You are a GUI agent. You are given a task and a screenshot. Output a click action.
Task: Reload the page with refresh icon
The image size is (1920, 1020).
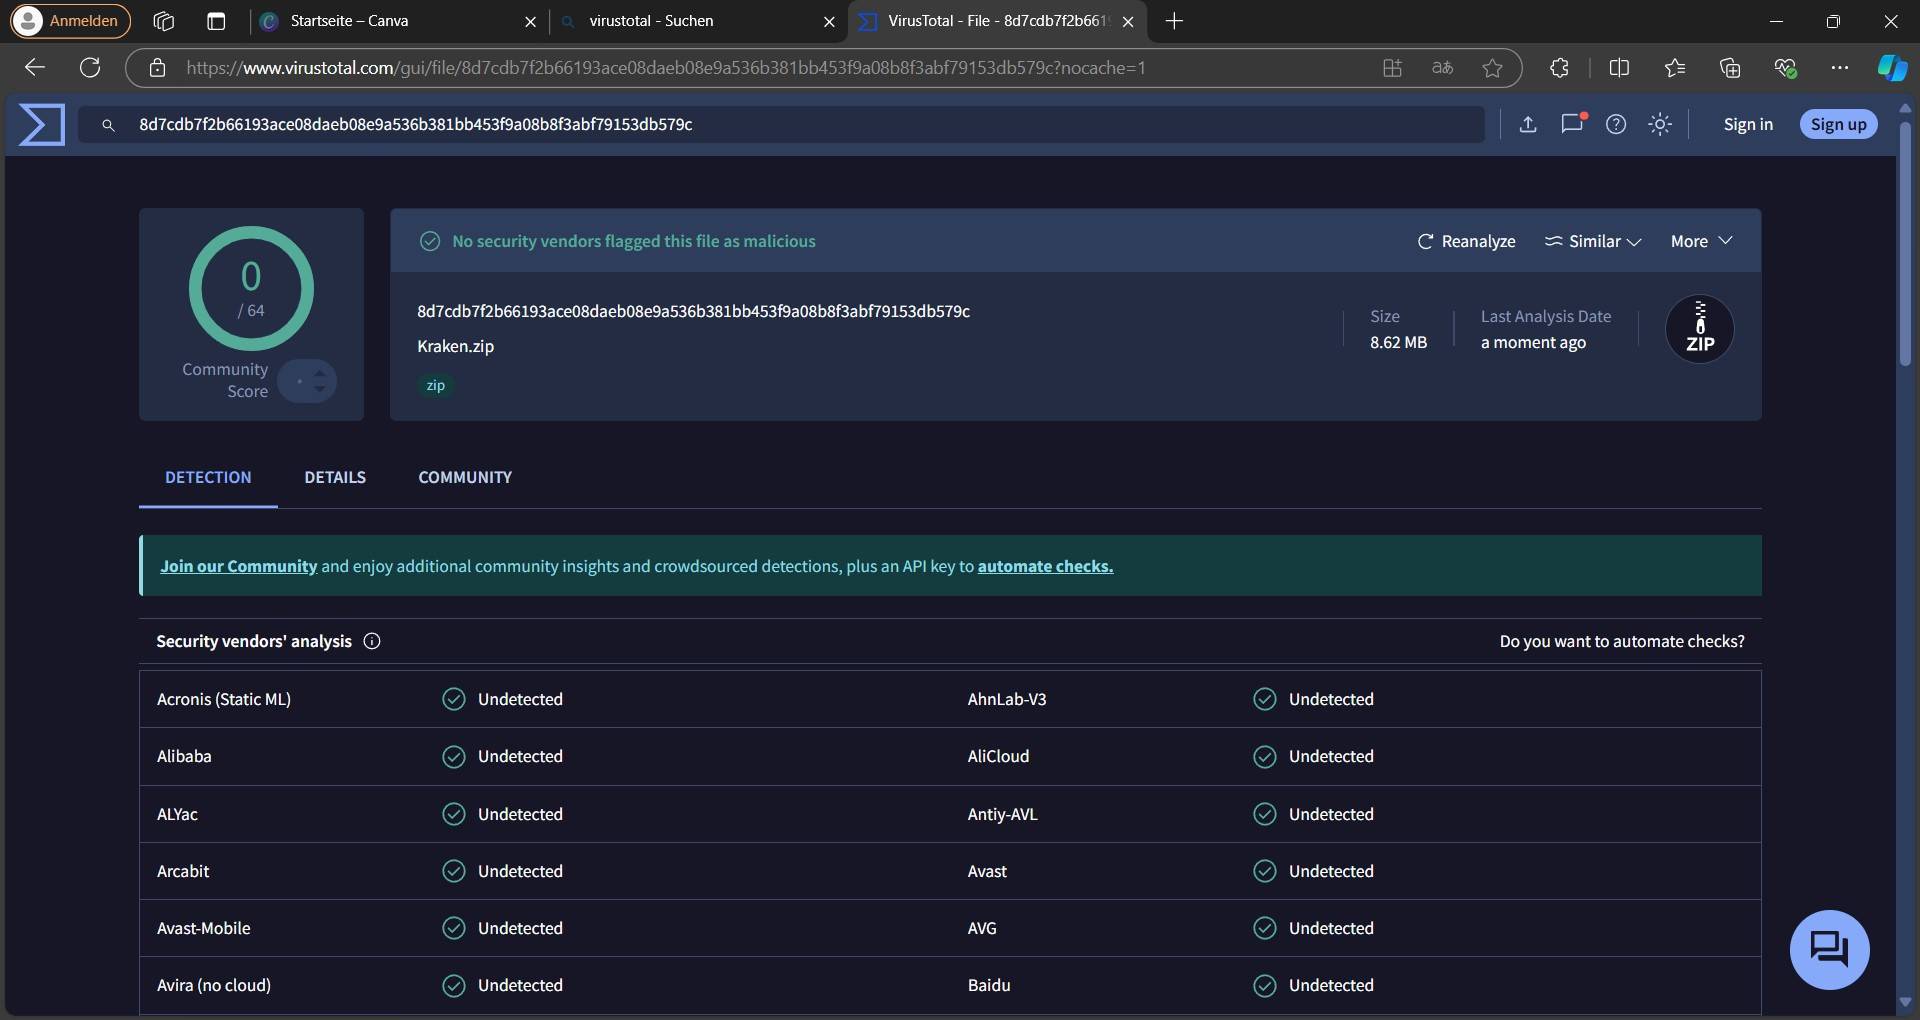click(x=90, y=67)
